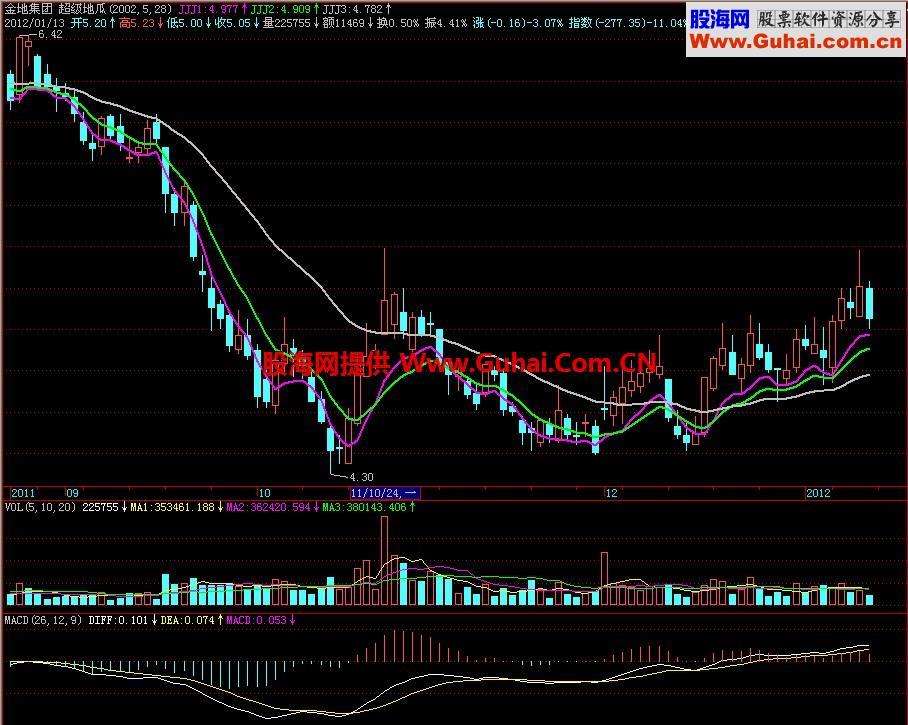908x725 pixels.
Task: Click the 2011 label on time axis
Action: tap(22, 493)
